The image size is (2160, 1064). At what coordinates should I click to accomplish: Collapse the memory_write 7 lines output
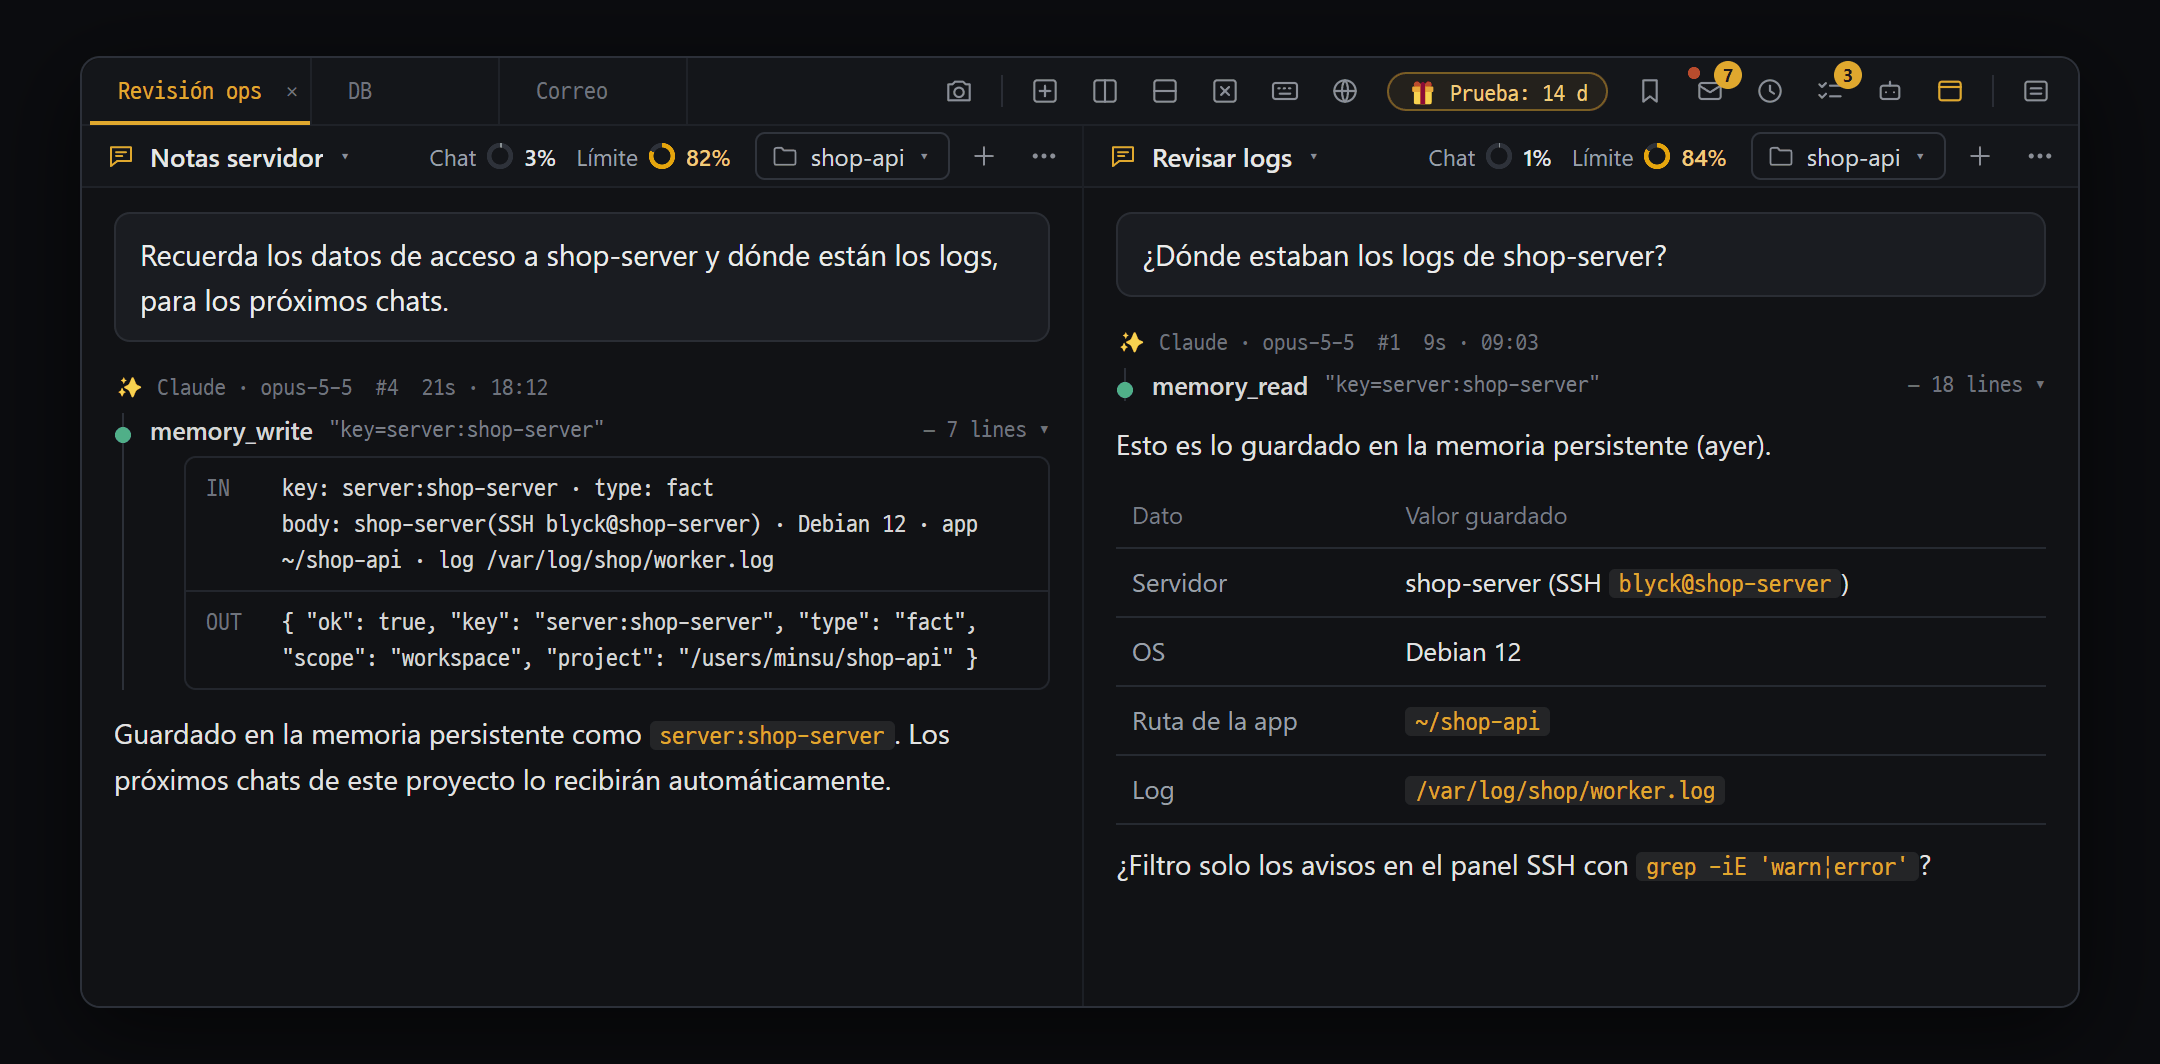pos(986,430)
